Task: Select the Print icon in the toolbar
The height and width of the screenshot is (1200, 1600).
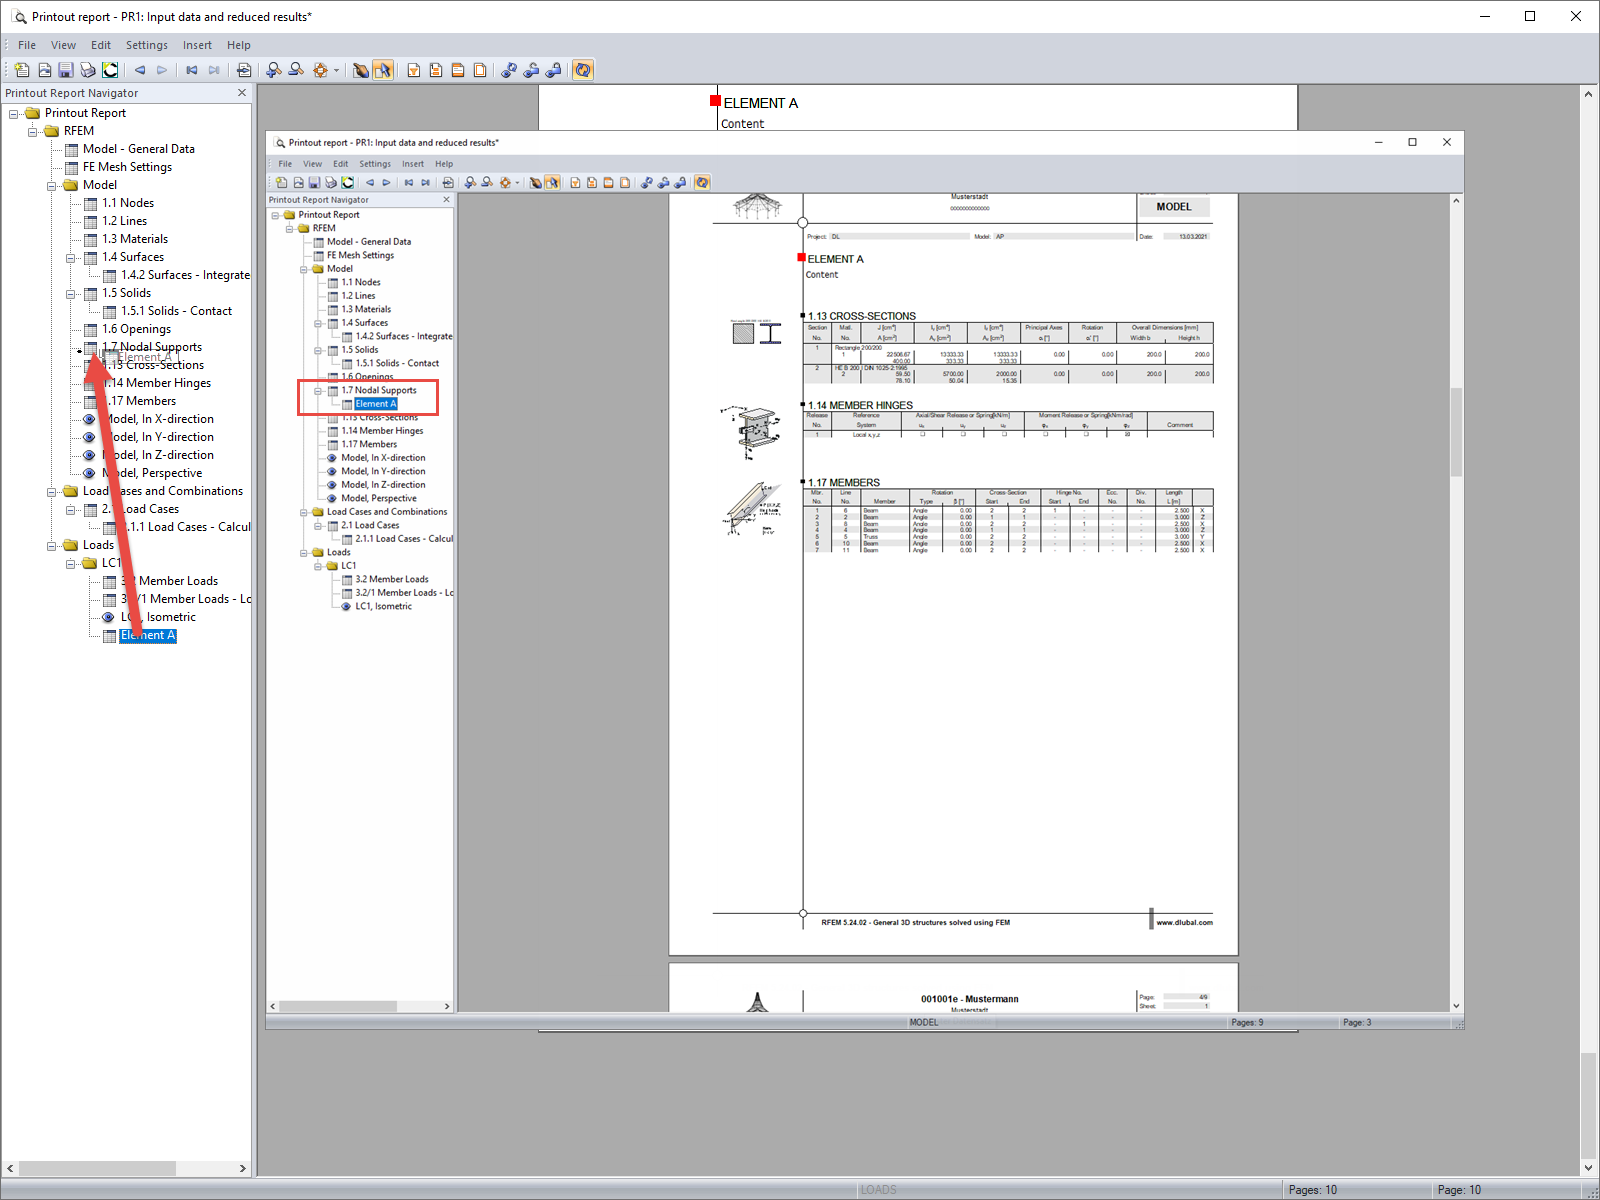Action: tap(87, 70)
